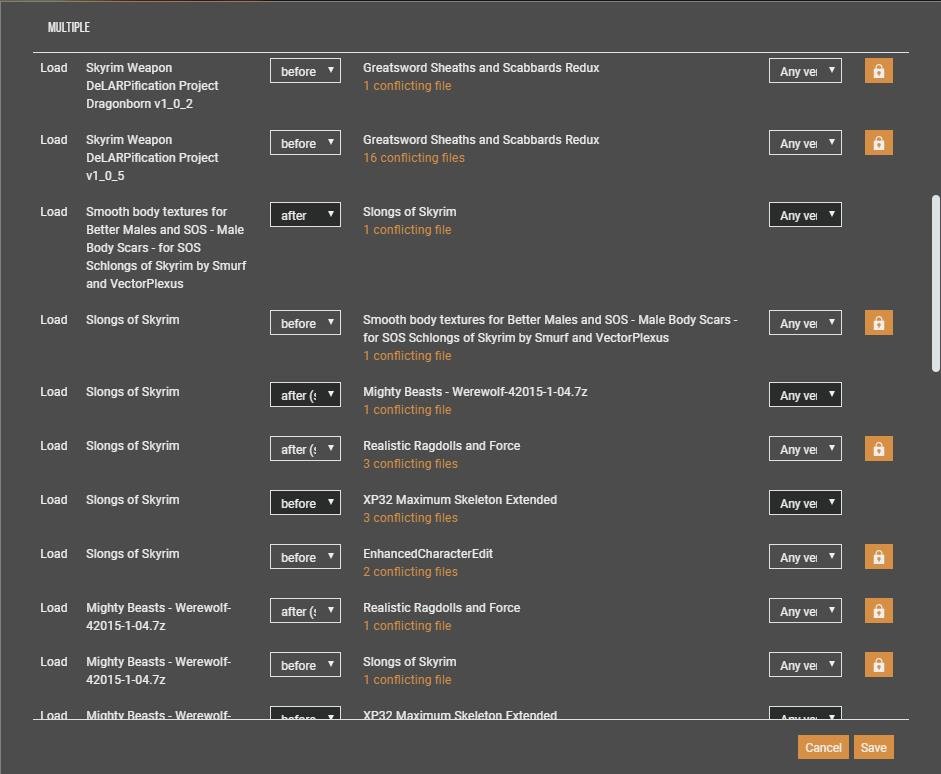Open version dropdown for Slongs after Mighty Beasts row
This screenshot has width=941, height=774.
coord(805,395)
